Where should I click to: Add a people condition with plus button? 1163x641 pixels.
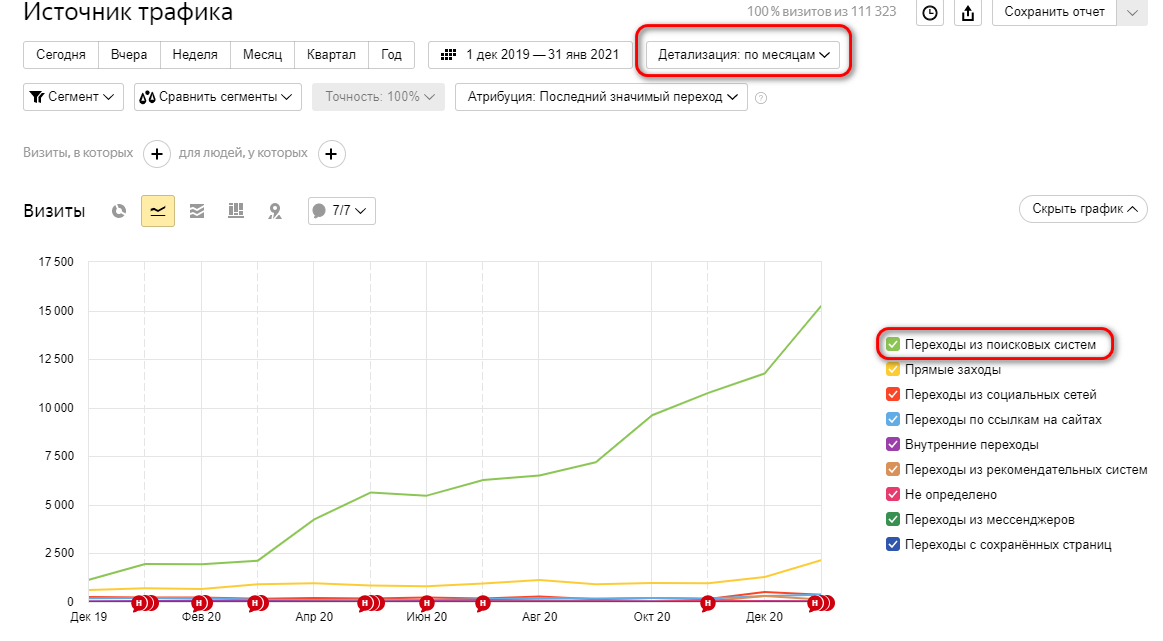click(332, 154)
